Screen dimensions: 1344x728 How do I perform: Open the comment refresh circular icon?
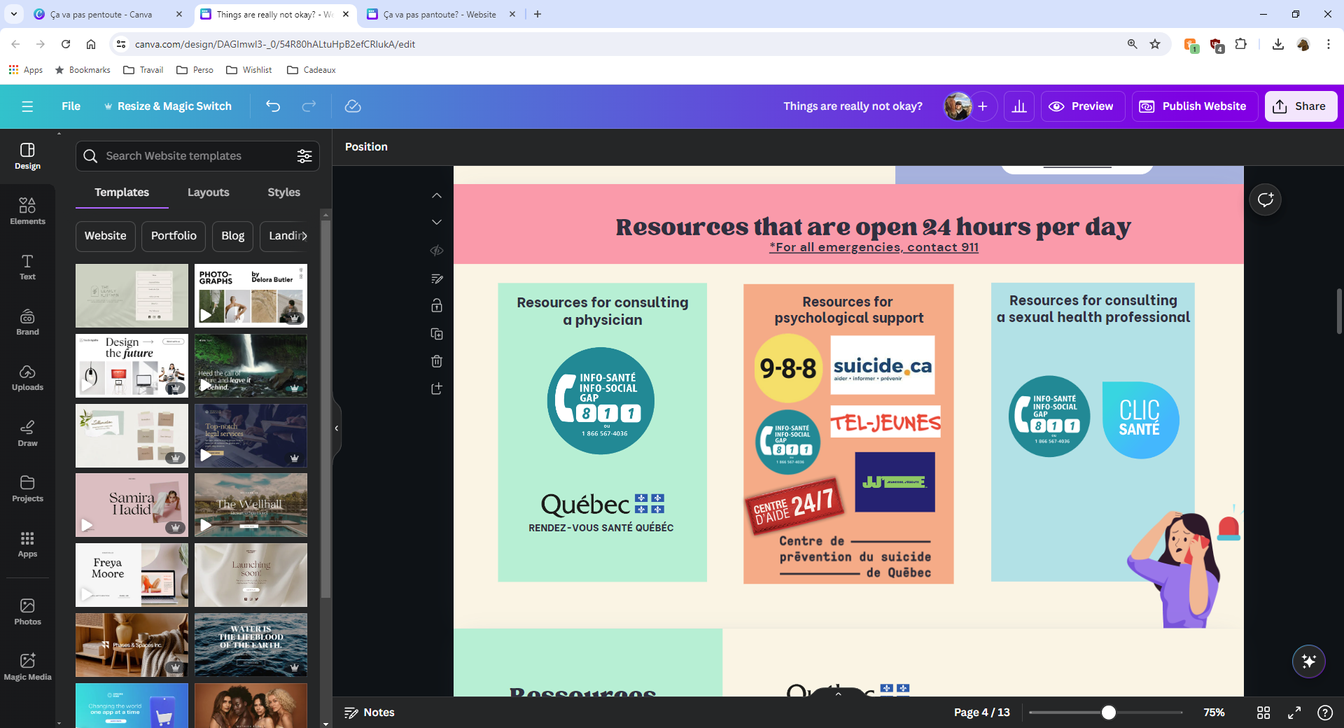[1265, 199]
